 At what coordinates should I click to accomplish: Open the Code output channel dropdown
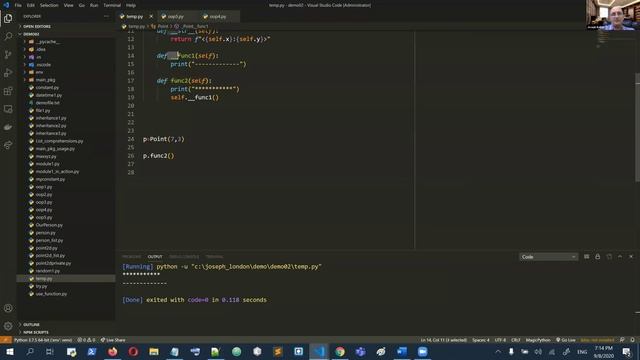(548, 257)
